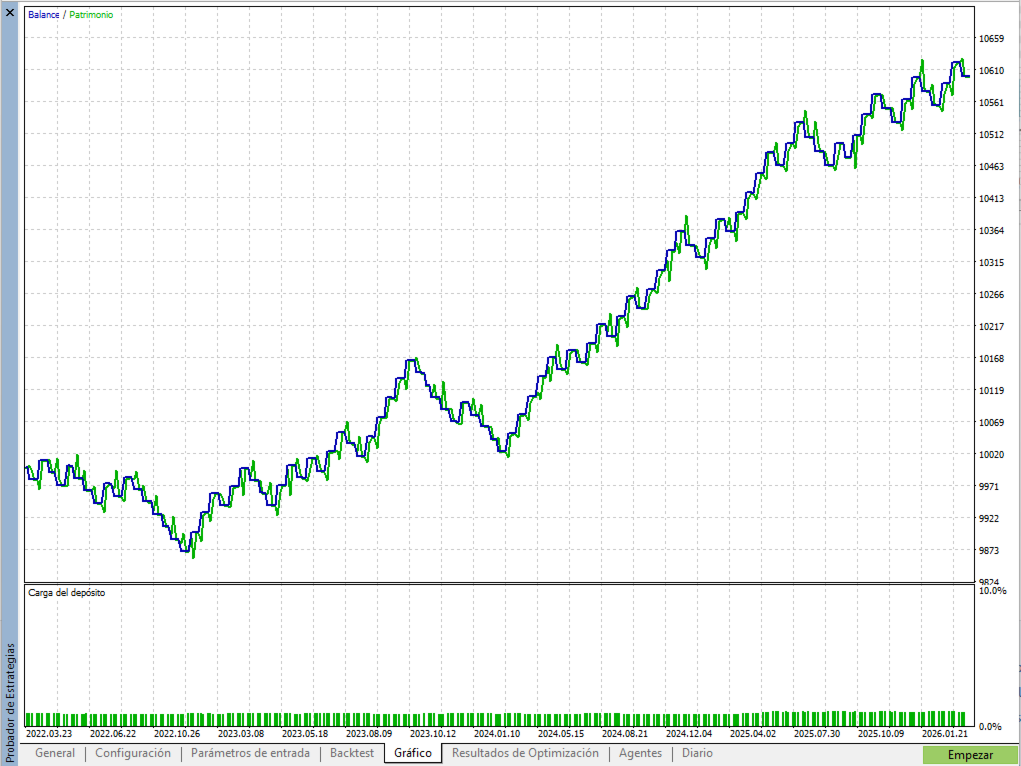Click the 10168 axis value
This screenshot has width=1021, height=766.
coord(991,358)
